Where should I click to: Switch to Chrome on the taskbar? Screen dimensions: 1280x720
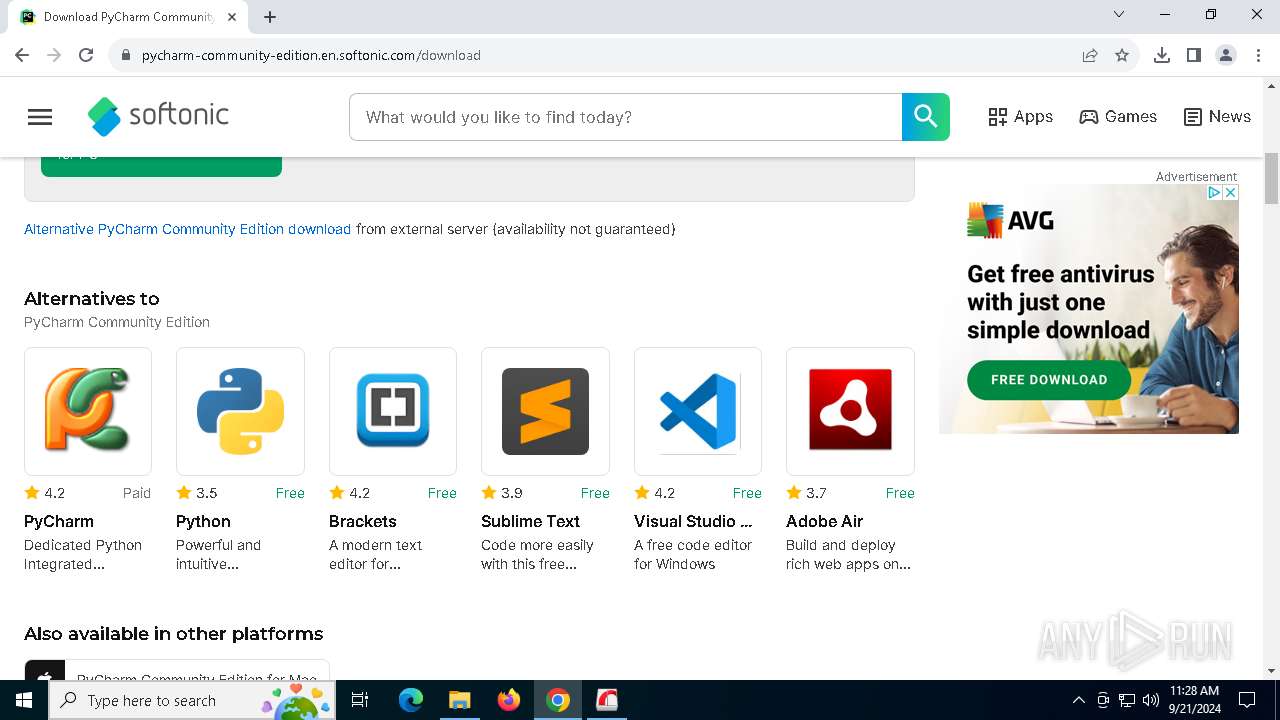click(558, 700)
